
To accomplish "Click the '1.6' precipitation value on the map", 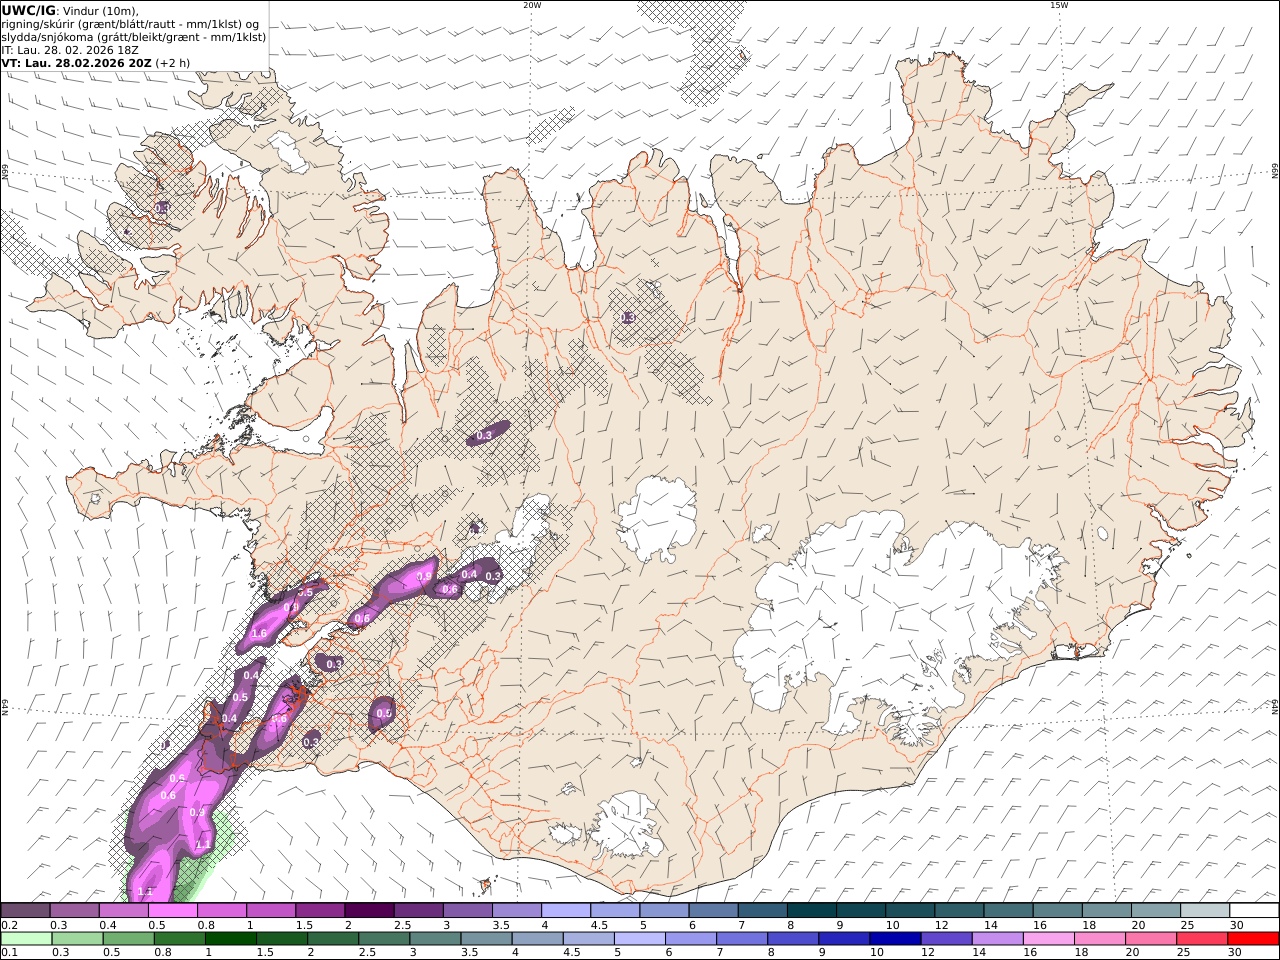I will pyautogui.click(x=259, y=634).
